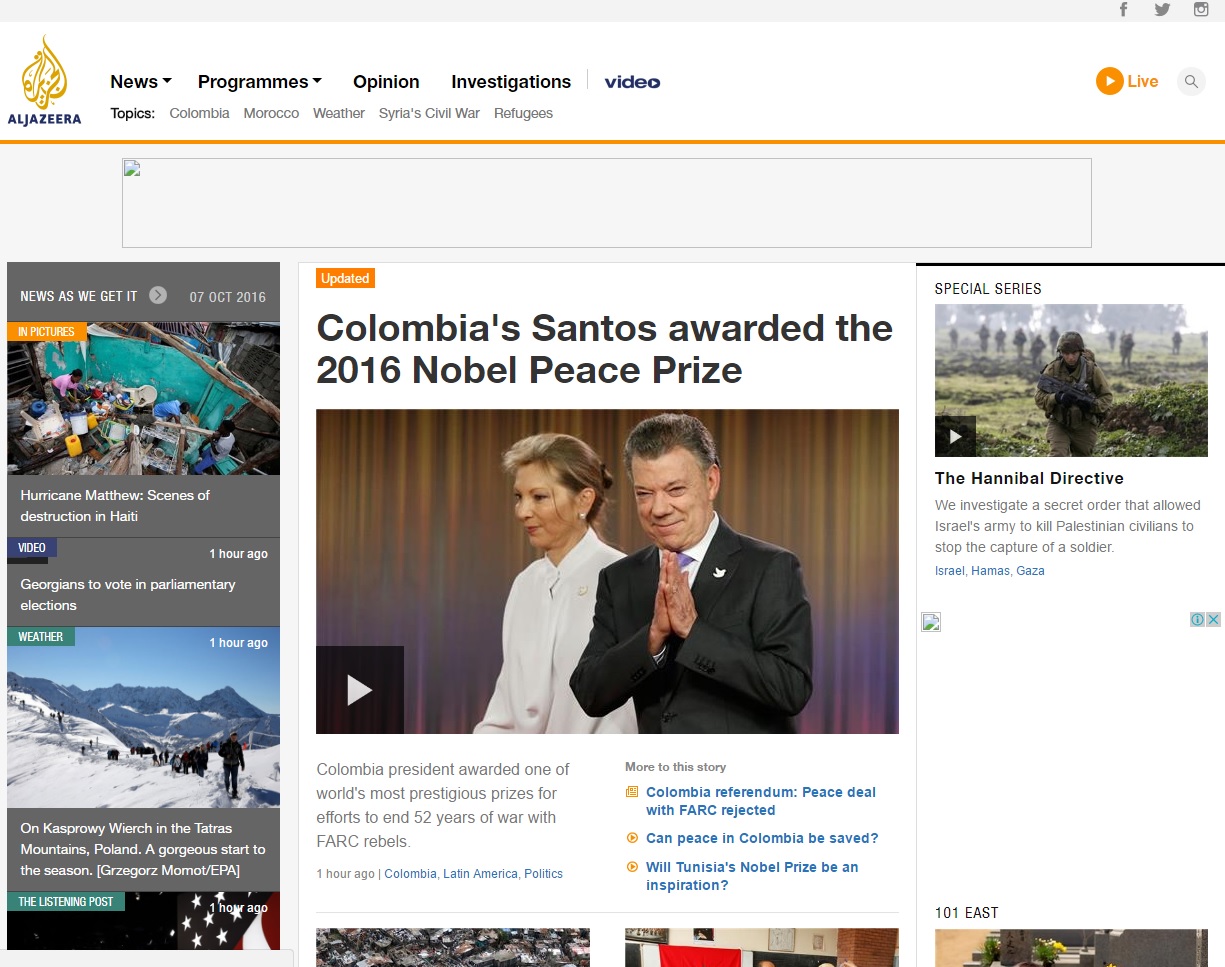Click the 'Live' text label

1143,82
